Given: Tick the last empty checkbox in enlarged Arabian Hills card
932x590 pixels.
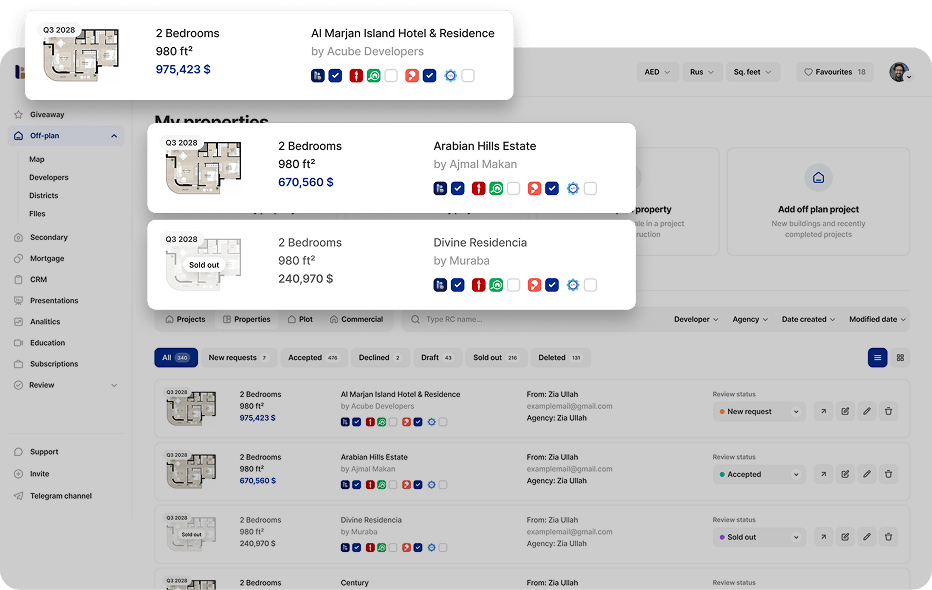Looking at the screenshot, I should (x=590, y=188).
